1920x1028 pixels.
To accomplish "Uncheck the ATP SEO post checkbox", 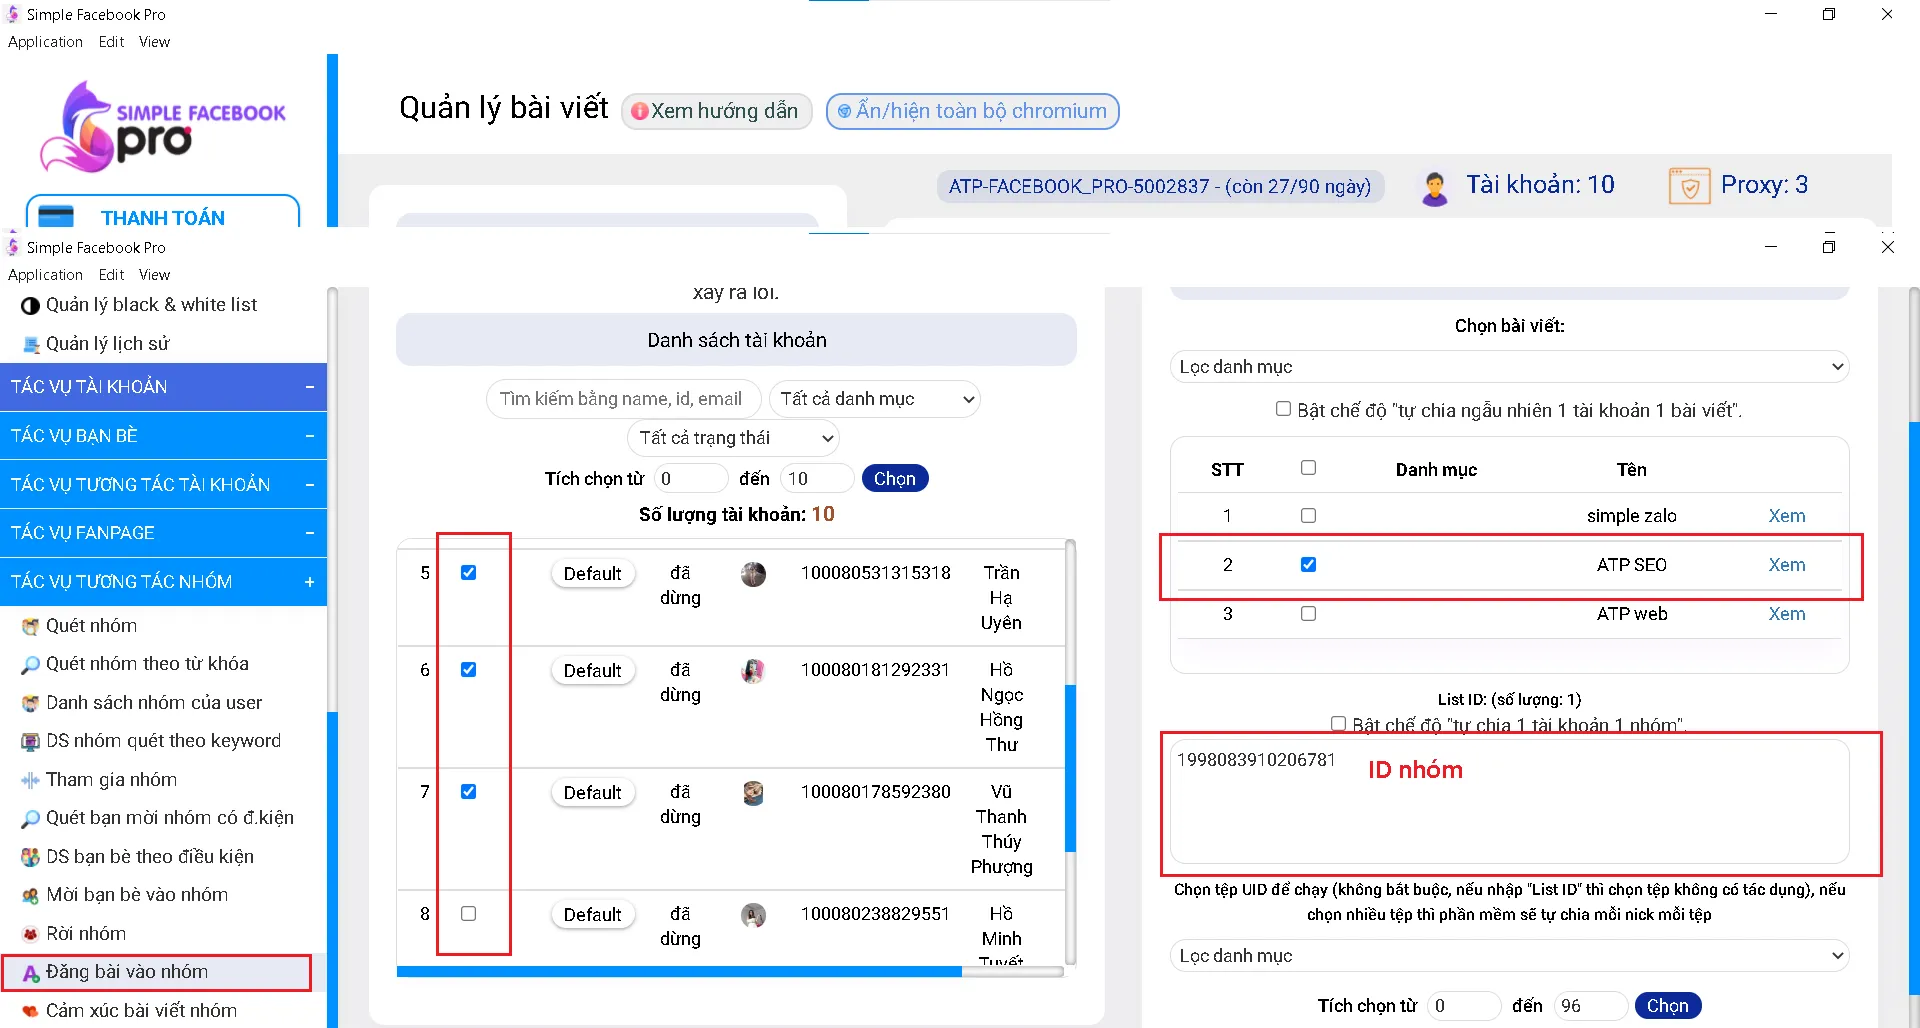I will coord(1308,565).
